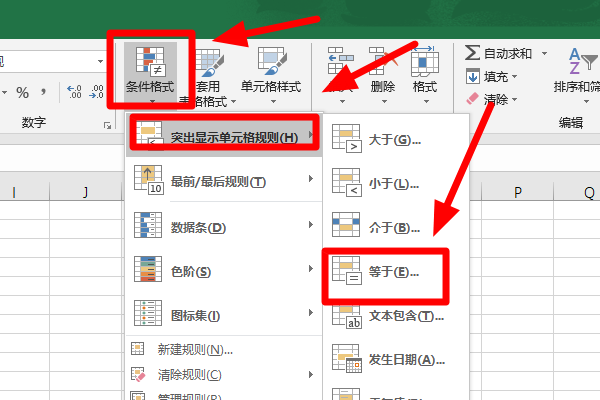Click the 填充 fill down icon
The width and height of the screenshot is (600, 400).
[x=473, y=76]
